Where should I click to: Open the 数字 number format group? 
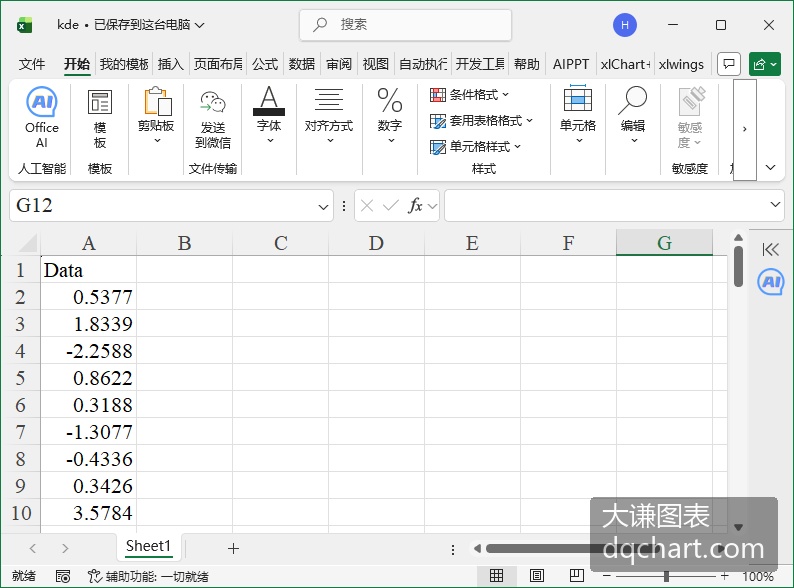[390, 115]
